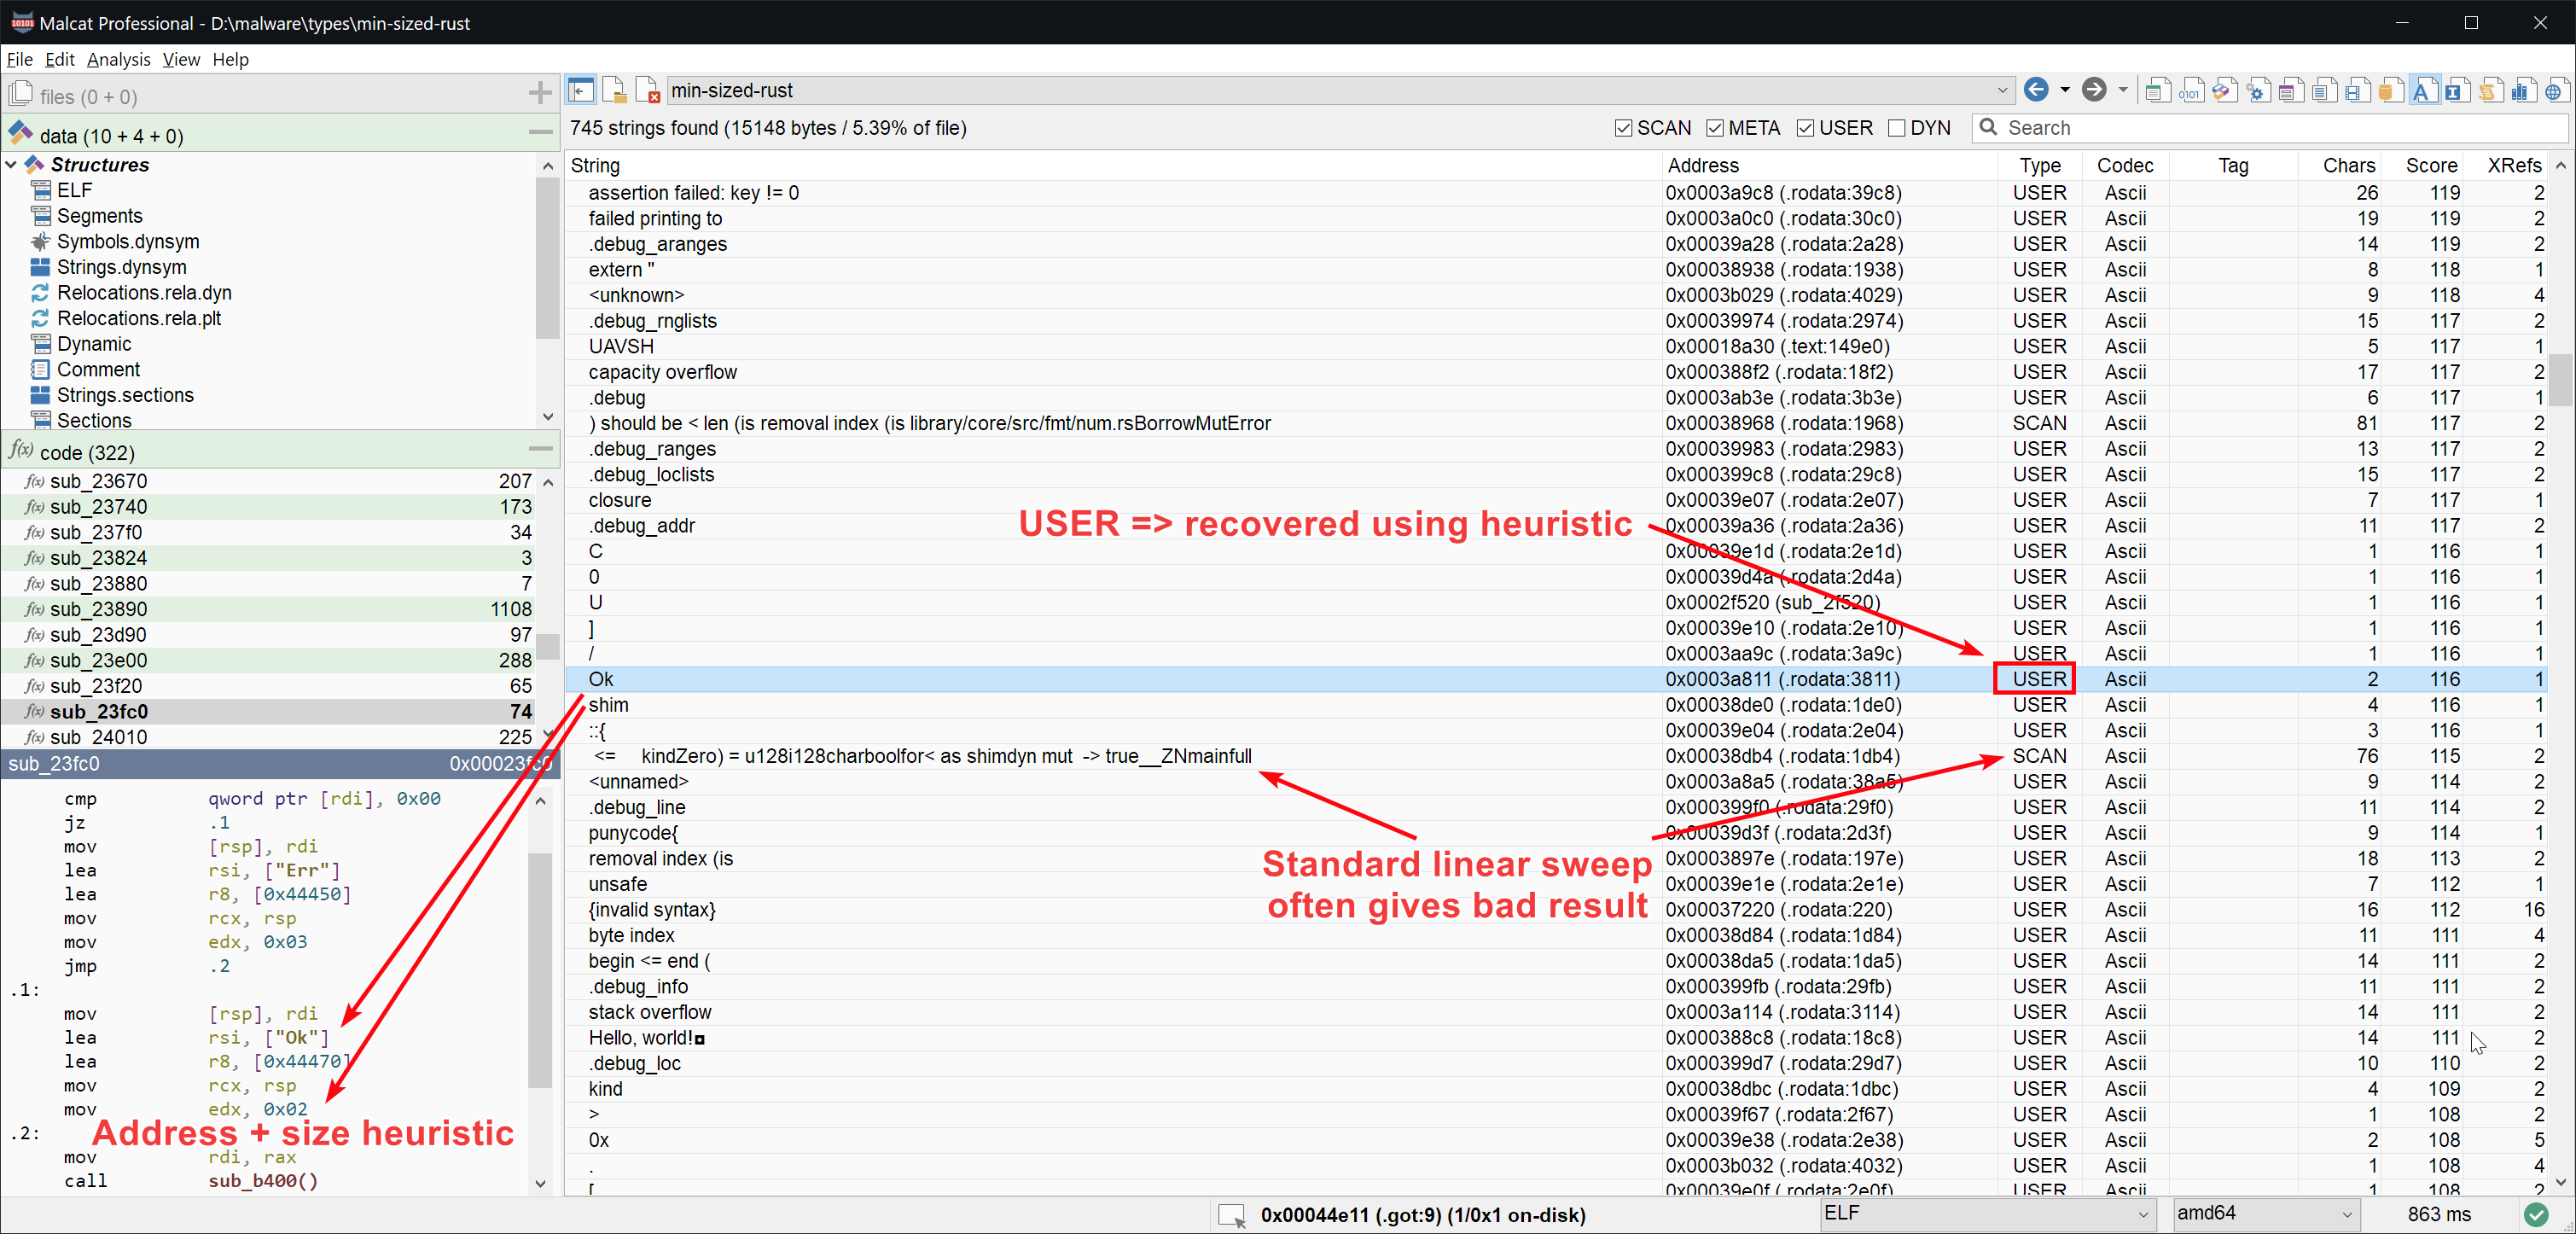Open the View menu
This screenshot has height=1234, width=2576.
181,59
